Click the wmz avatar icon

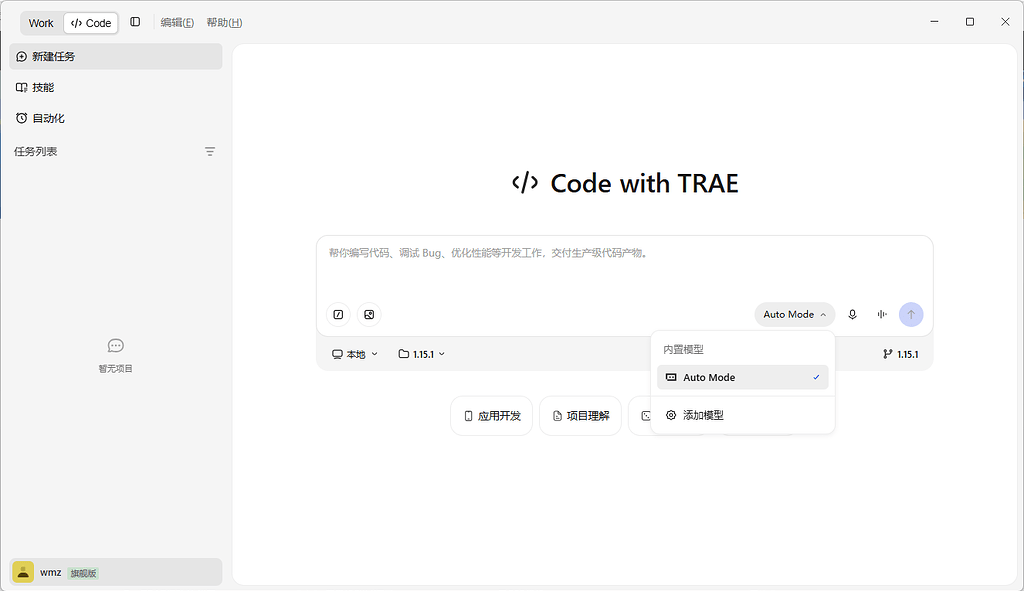click(23, 572)
